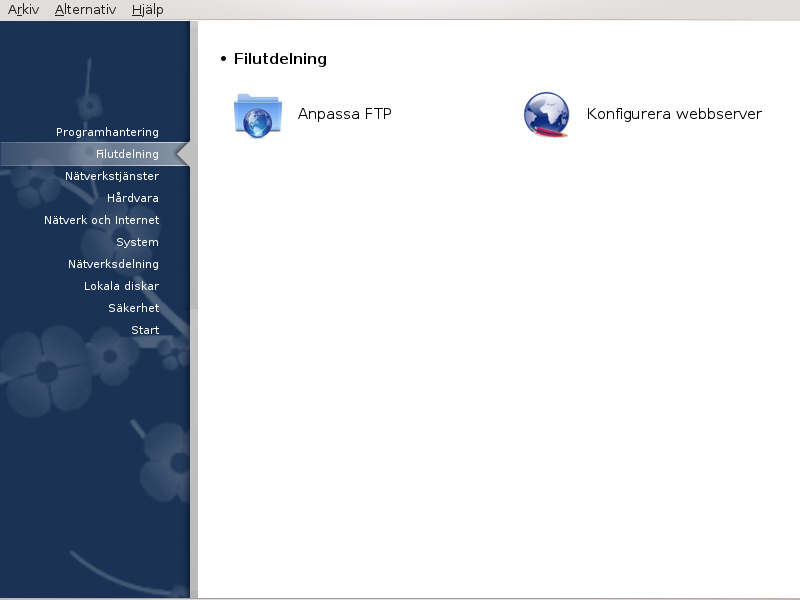Go to the Hårdvara section

coord(133,198)
